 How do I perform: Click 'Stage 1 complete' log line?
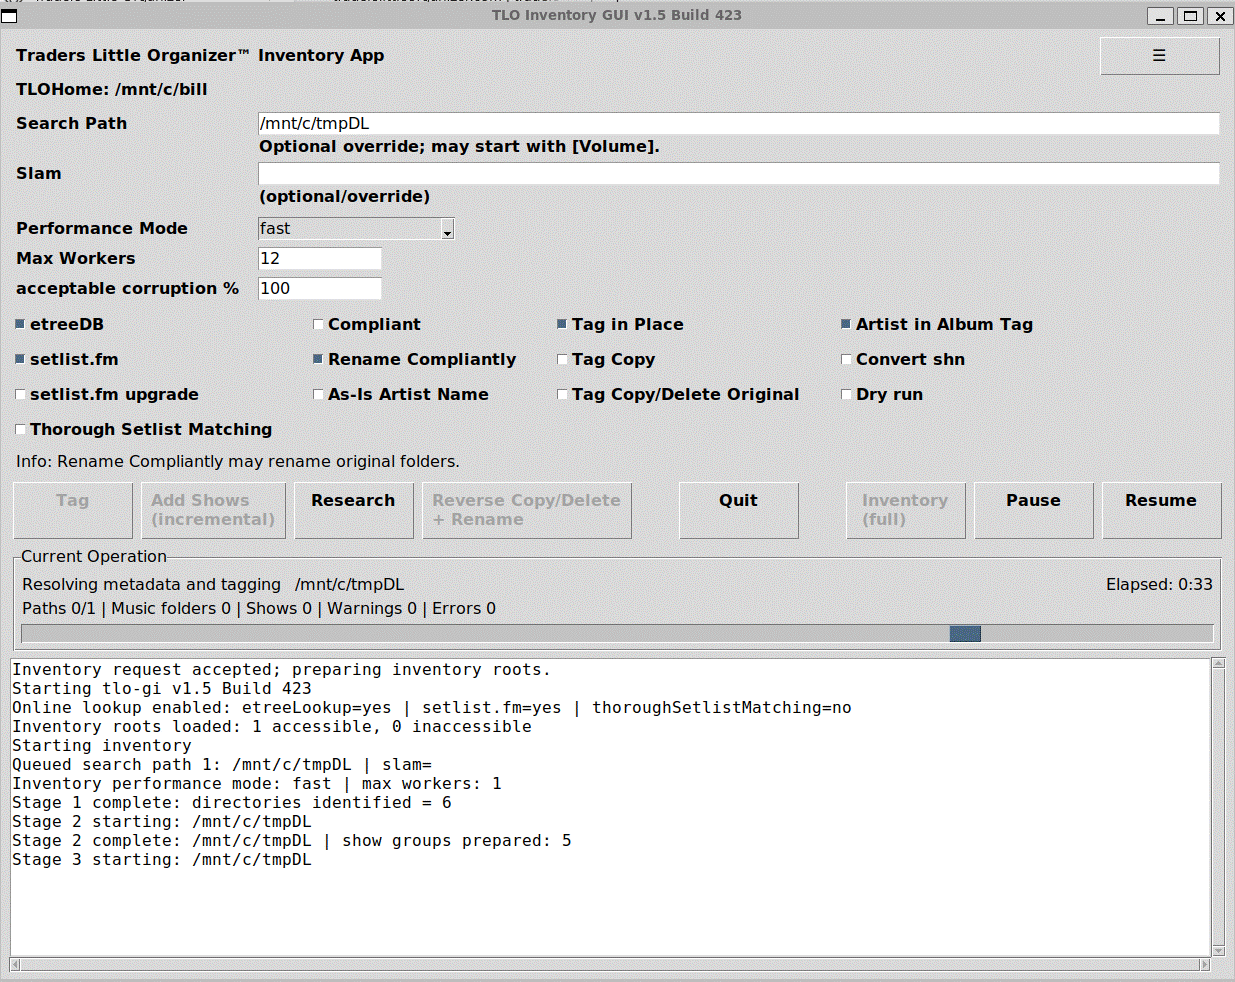coord(232,803)
